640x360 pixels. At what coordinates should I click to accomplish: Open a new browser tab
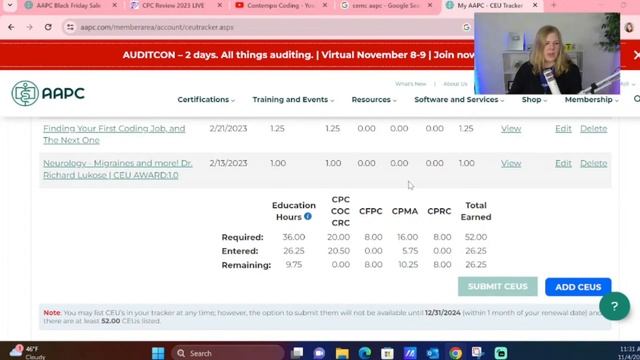tap(553, 5)
